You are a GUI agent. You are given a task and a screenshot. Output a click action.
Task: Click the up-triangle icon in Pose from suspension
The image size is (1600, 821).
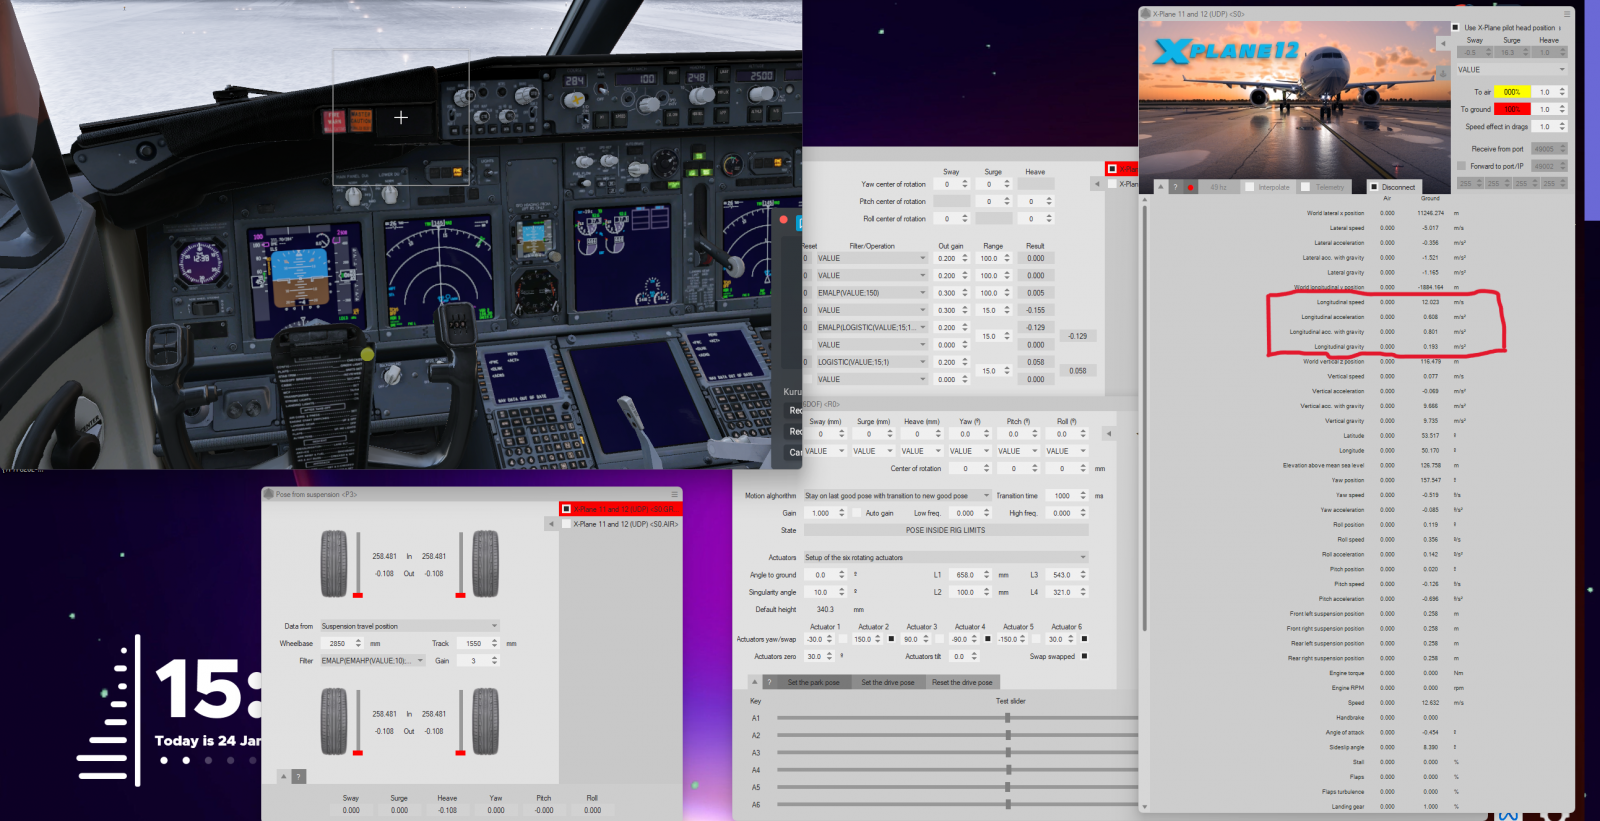pos(284,777)
